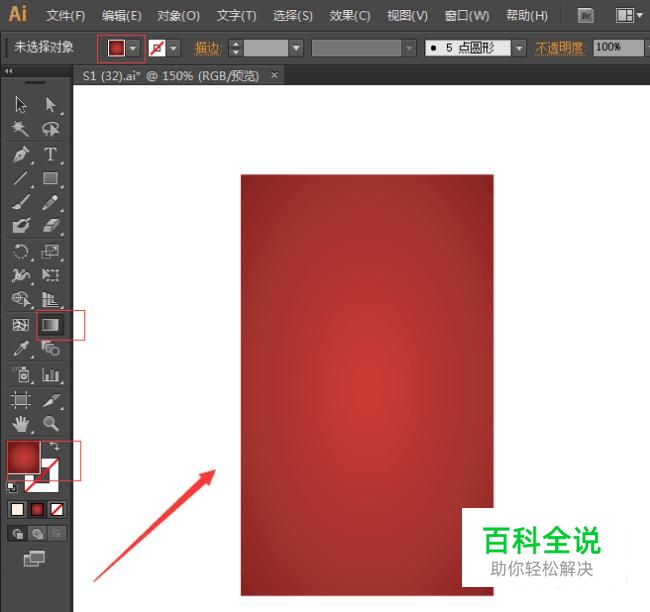Enable Draw Normal mode

(x=17, y=534)
